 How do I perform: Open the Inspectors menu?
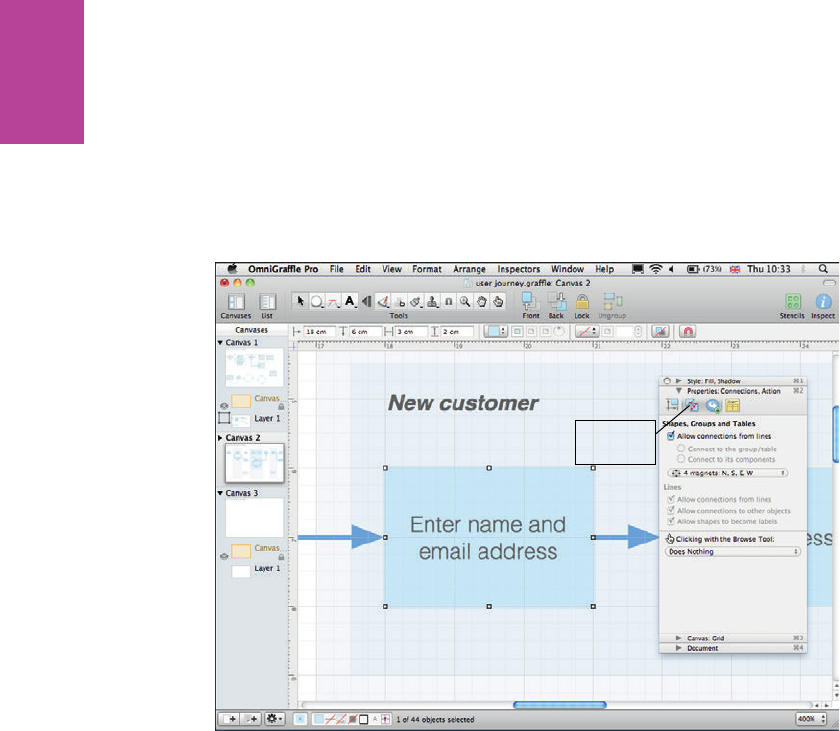[x=519, y=269]
